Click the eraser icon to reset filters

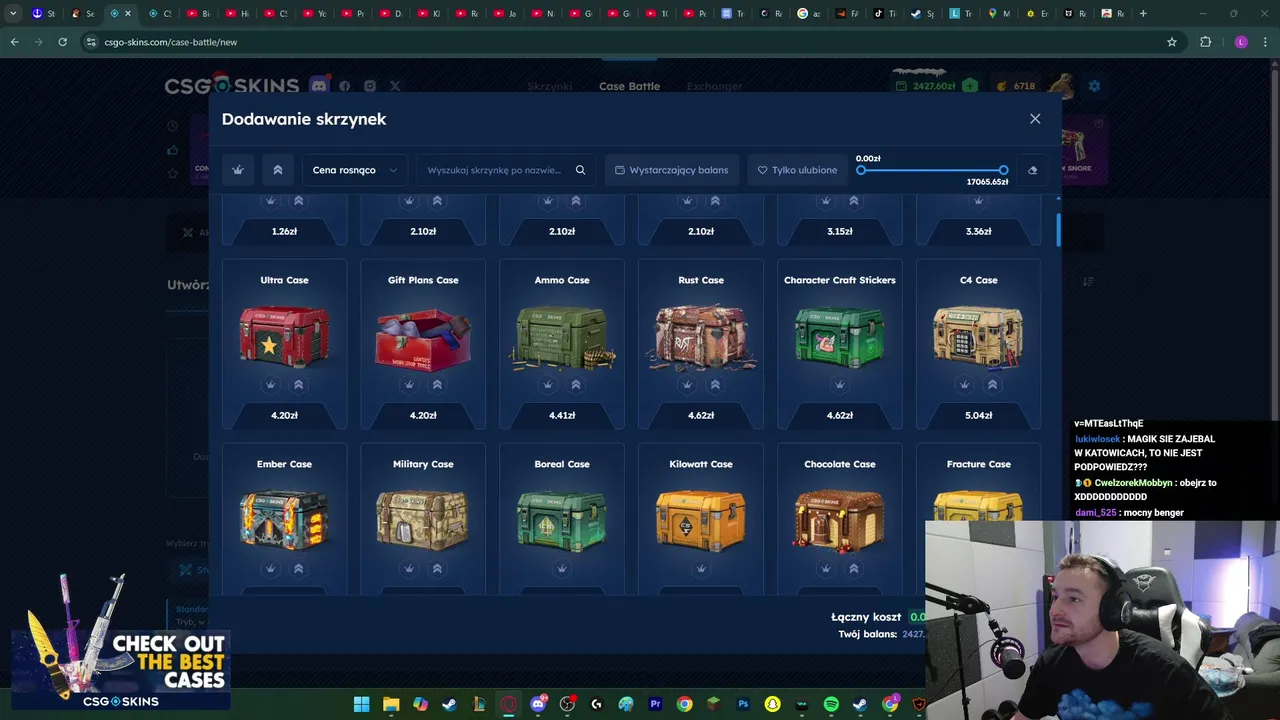pos(1033,170)
